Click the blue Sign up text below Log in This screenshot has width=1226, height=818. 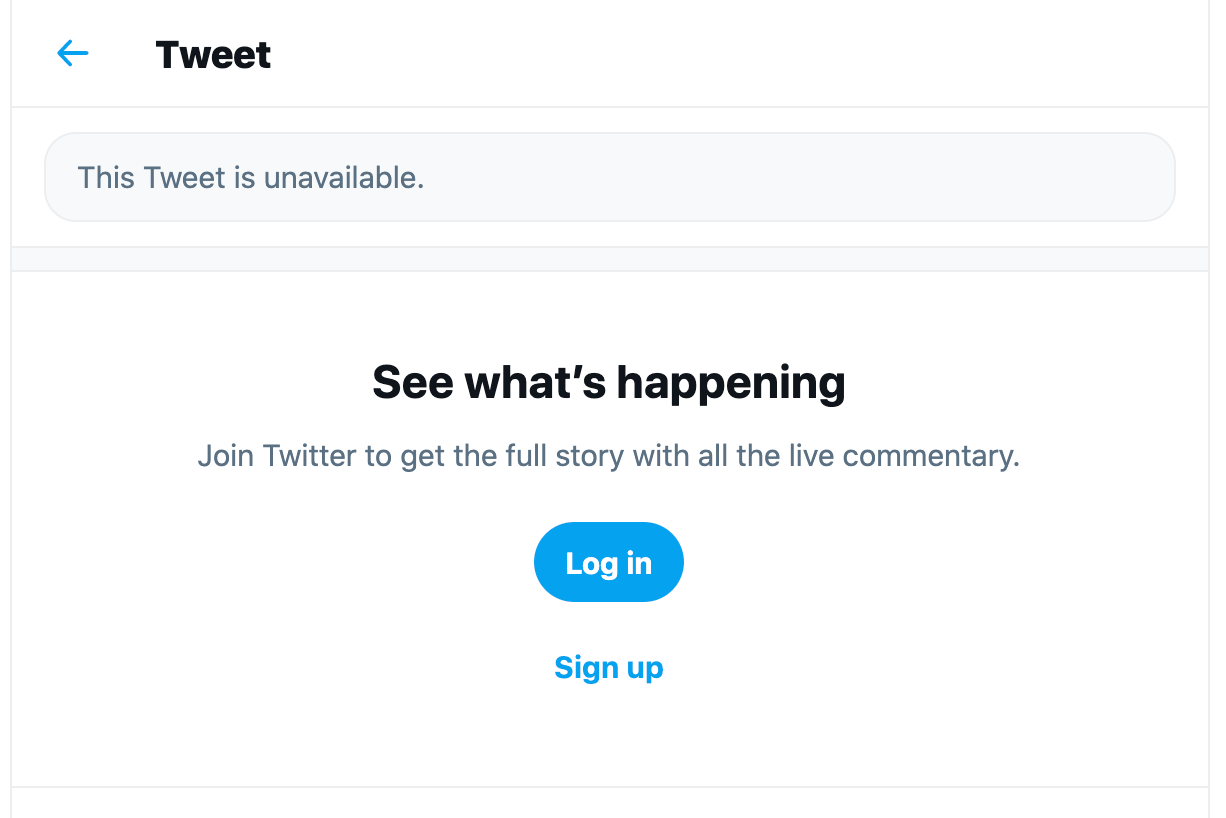pyautogui.click(x=608, y=667)
